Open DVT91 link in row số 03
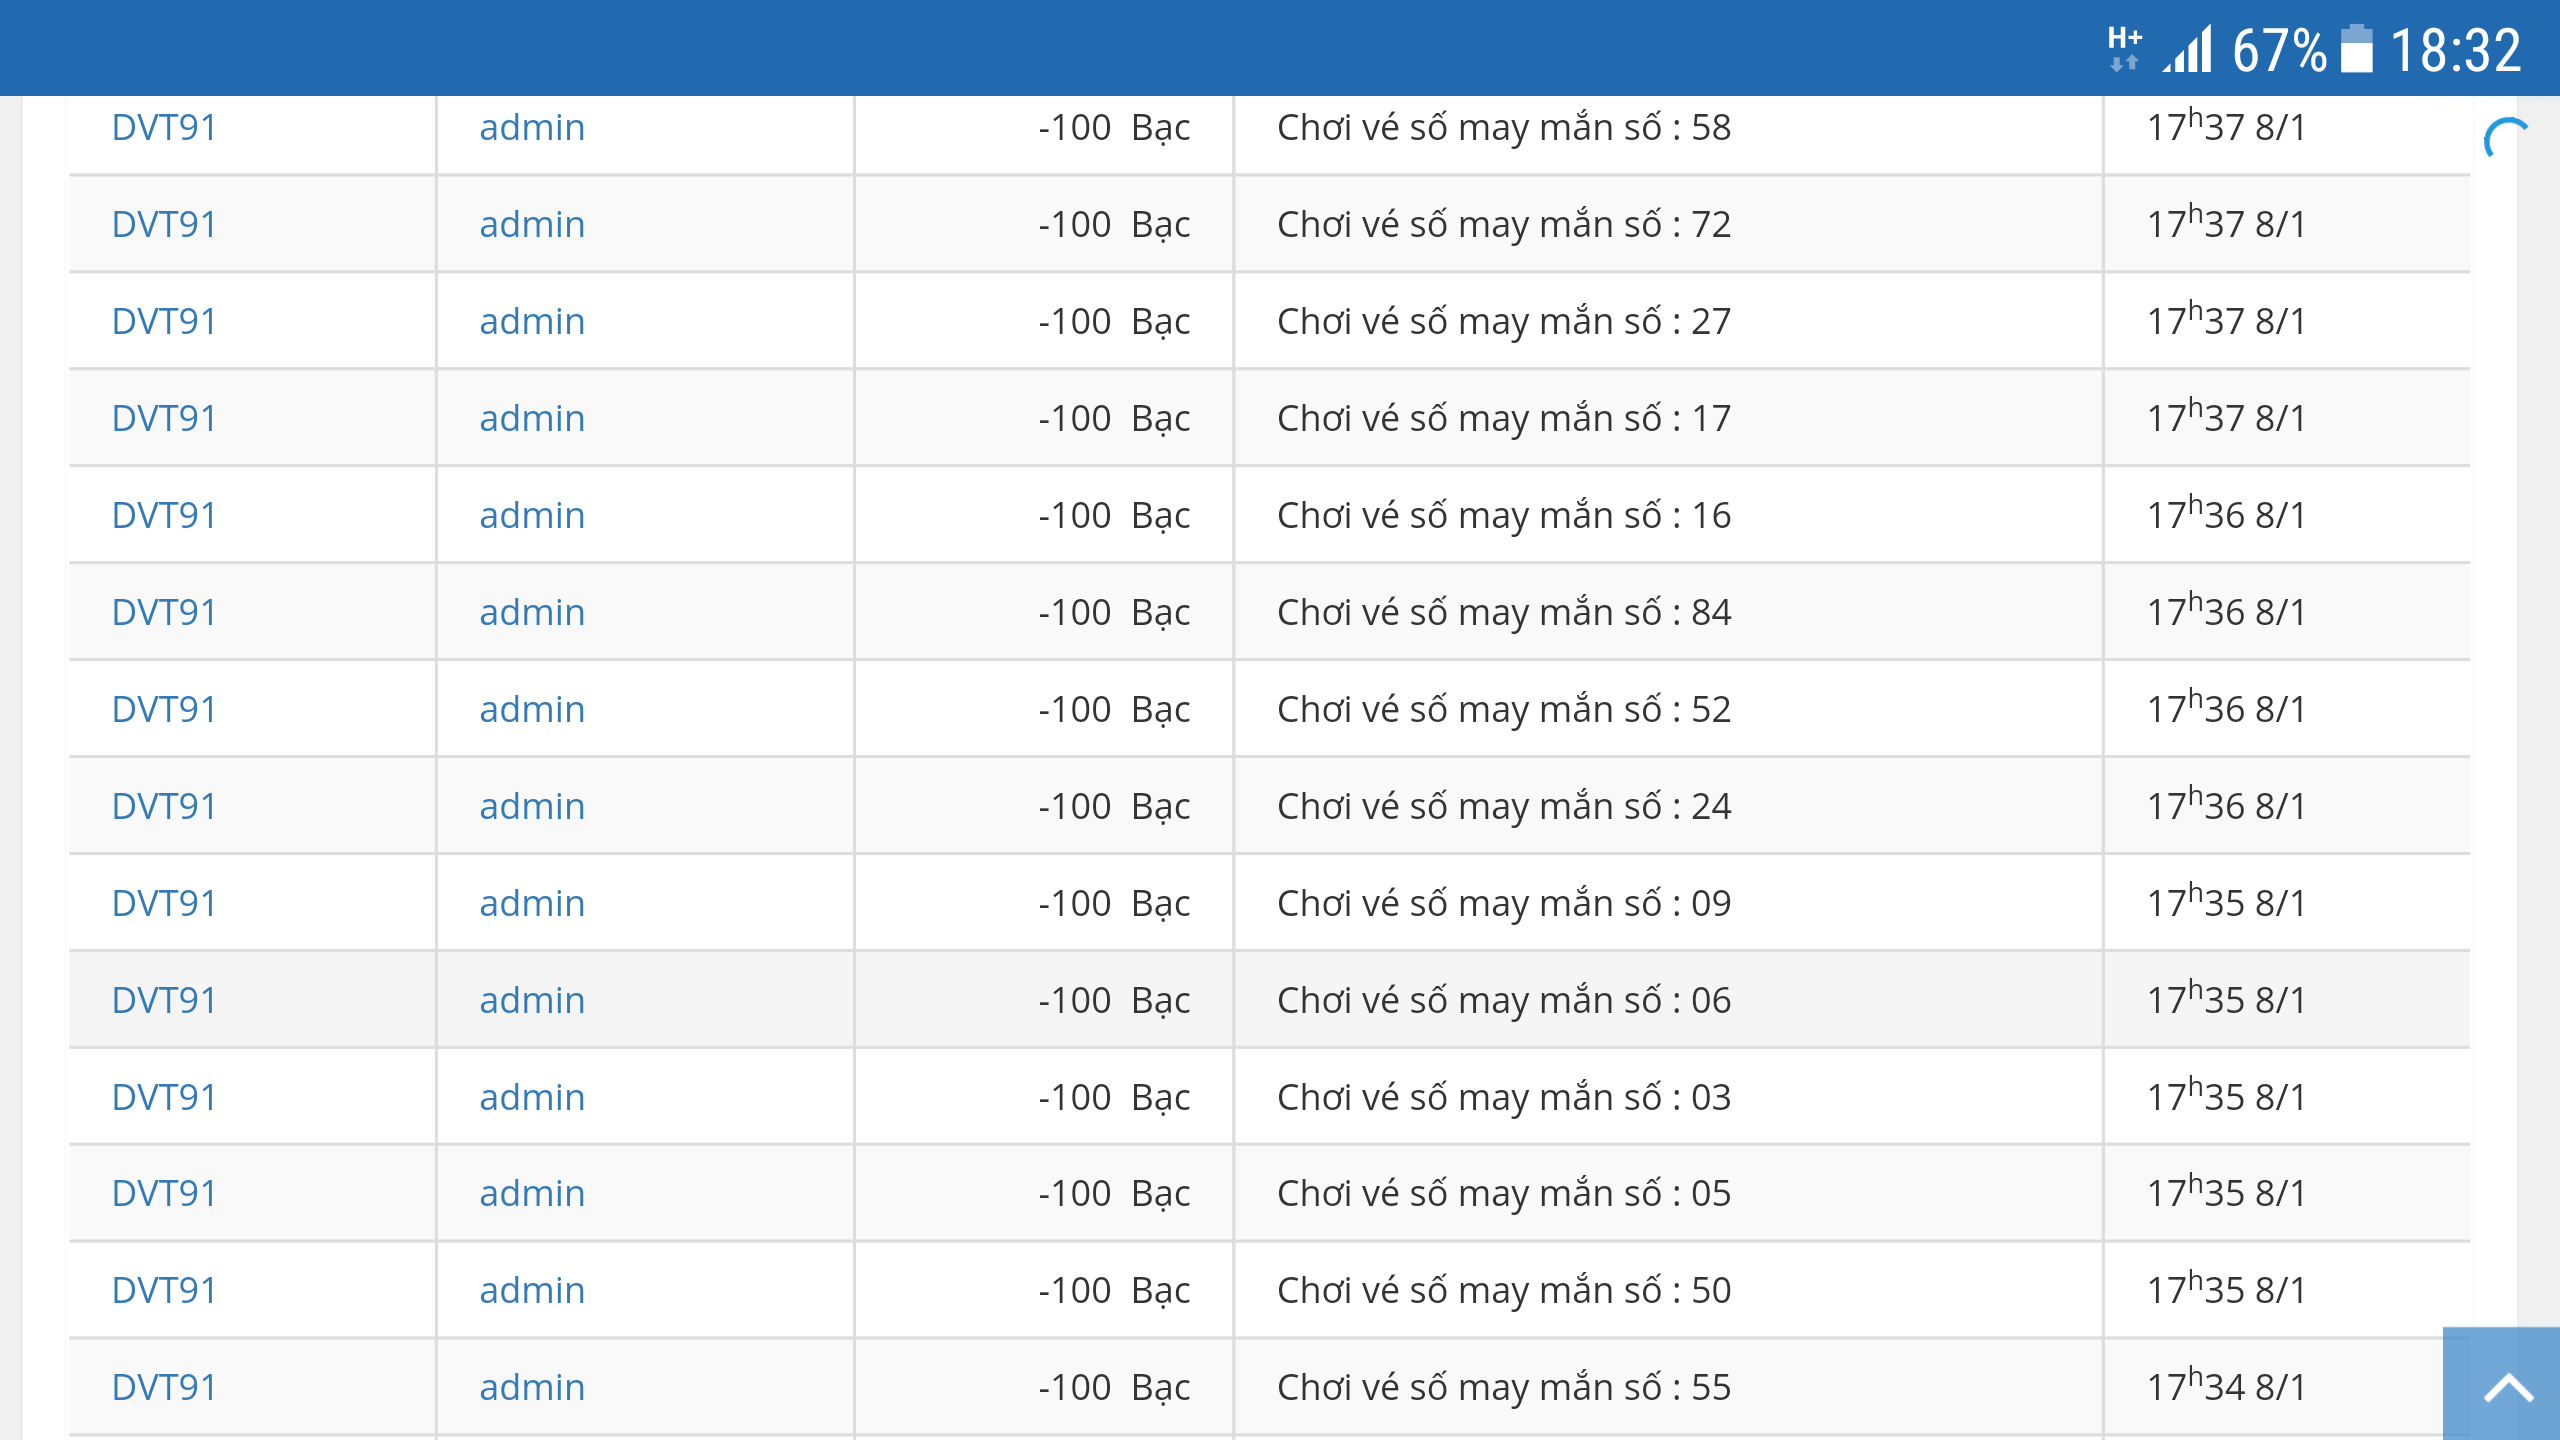Viewport: 2560px width, 1440px height. coord(164,1098)
